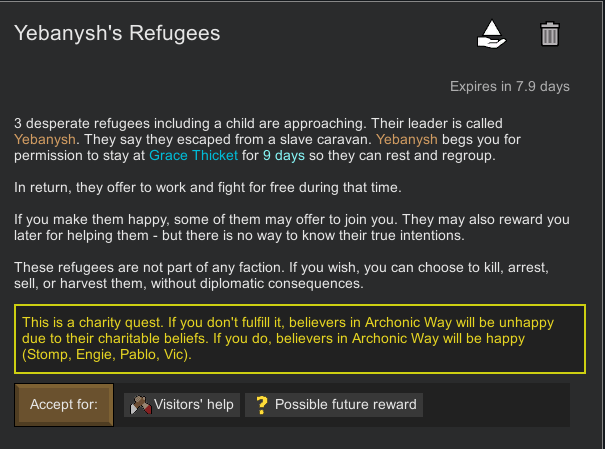Select the Possible future reward label

click(x=346, y=405)
